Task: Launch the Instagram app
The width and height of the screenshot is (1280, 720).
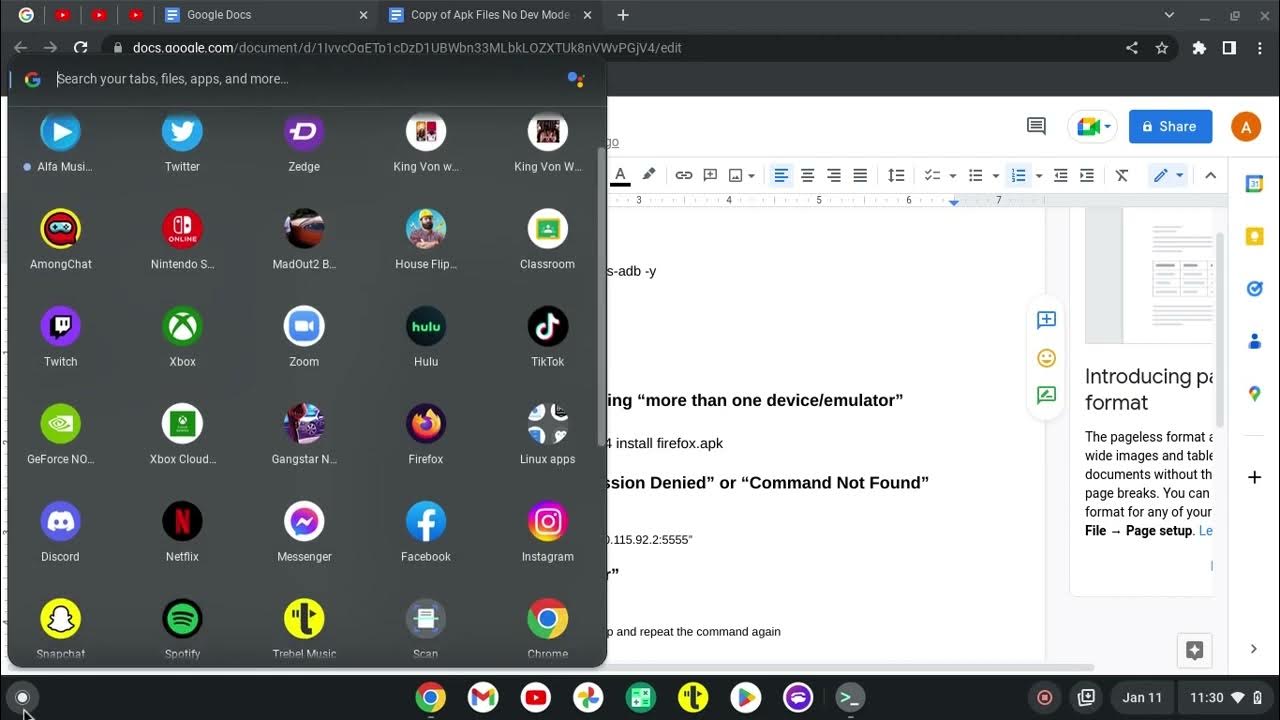Action: 547,521
